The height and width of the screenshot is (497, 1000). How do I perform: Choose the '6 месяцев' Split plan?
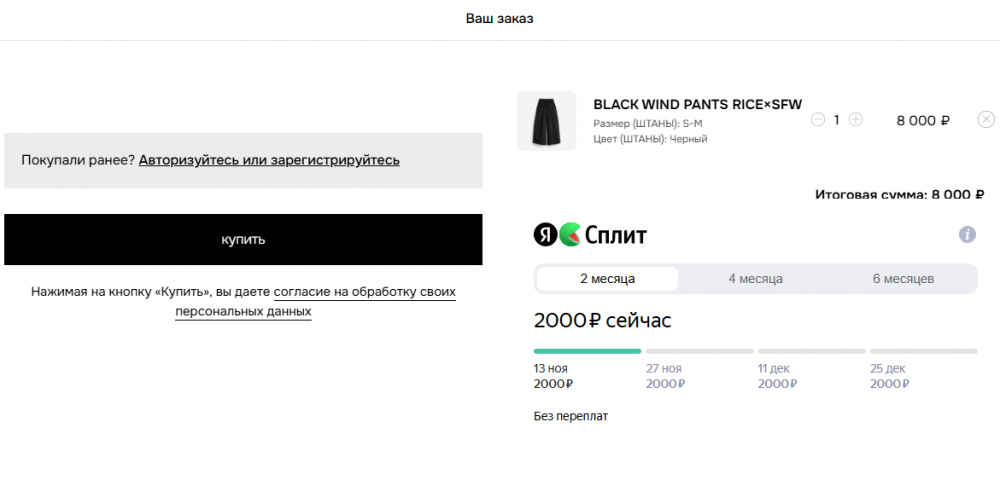coord(903,279)
